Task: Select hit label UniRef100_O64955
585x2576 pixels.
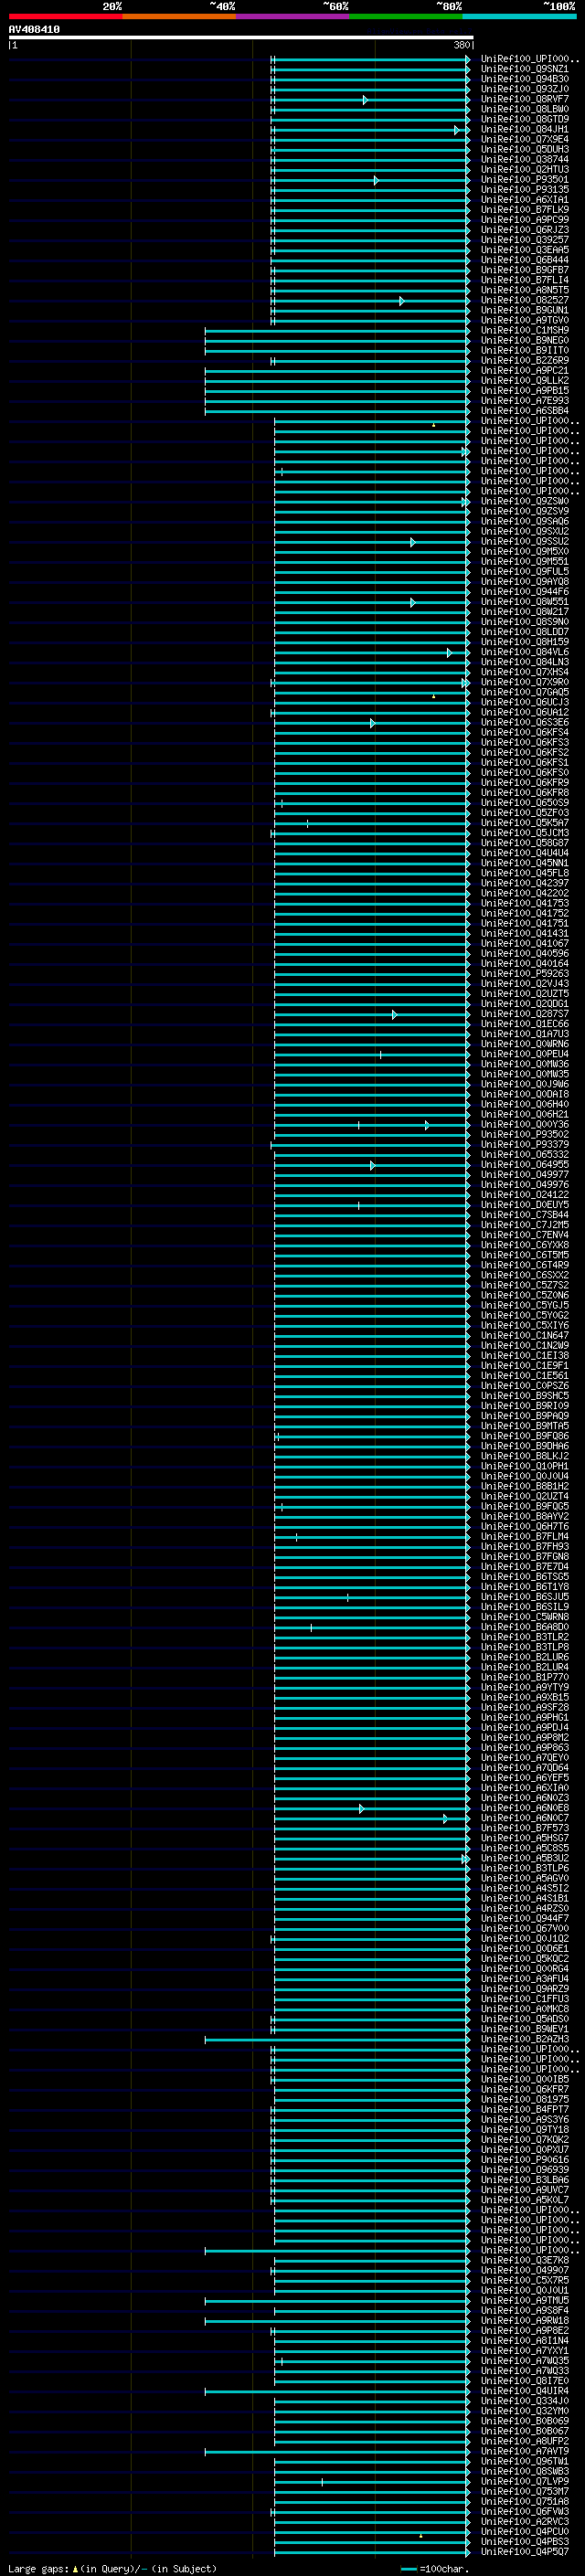Action: [525, 1165]
